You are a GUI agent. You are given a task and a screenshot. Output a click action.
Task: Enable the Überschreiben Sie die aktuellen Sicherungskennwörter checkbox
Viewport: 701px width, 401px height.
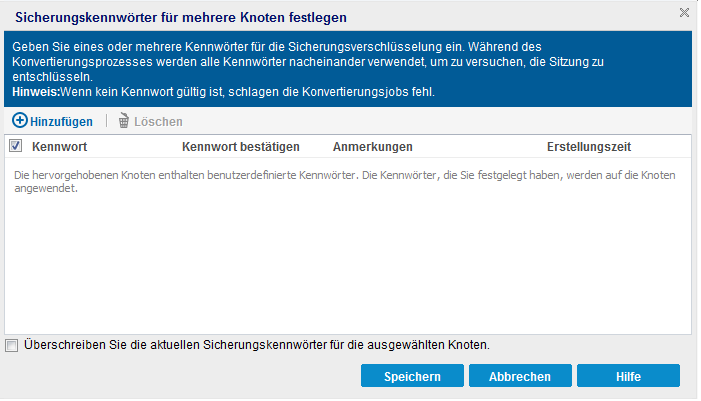pos(11,345)
